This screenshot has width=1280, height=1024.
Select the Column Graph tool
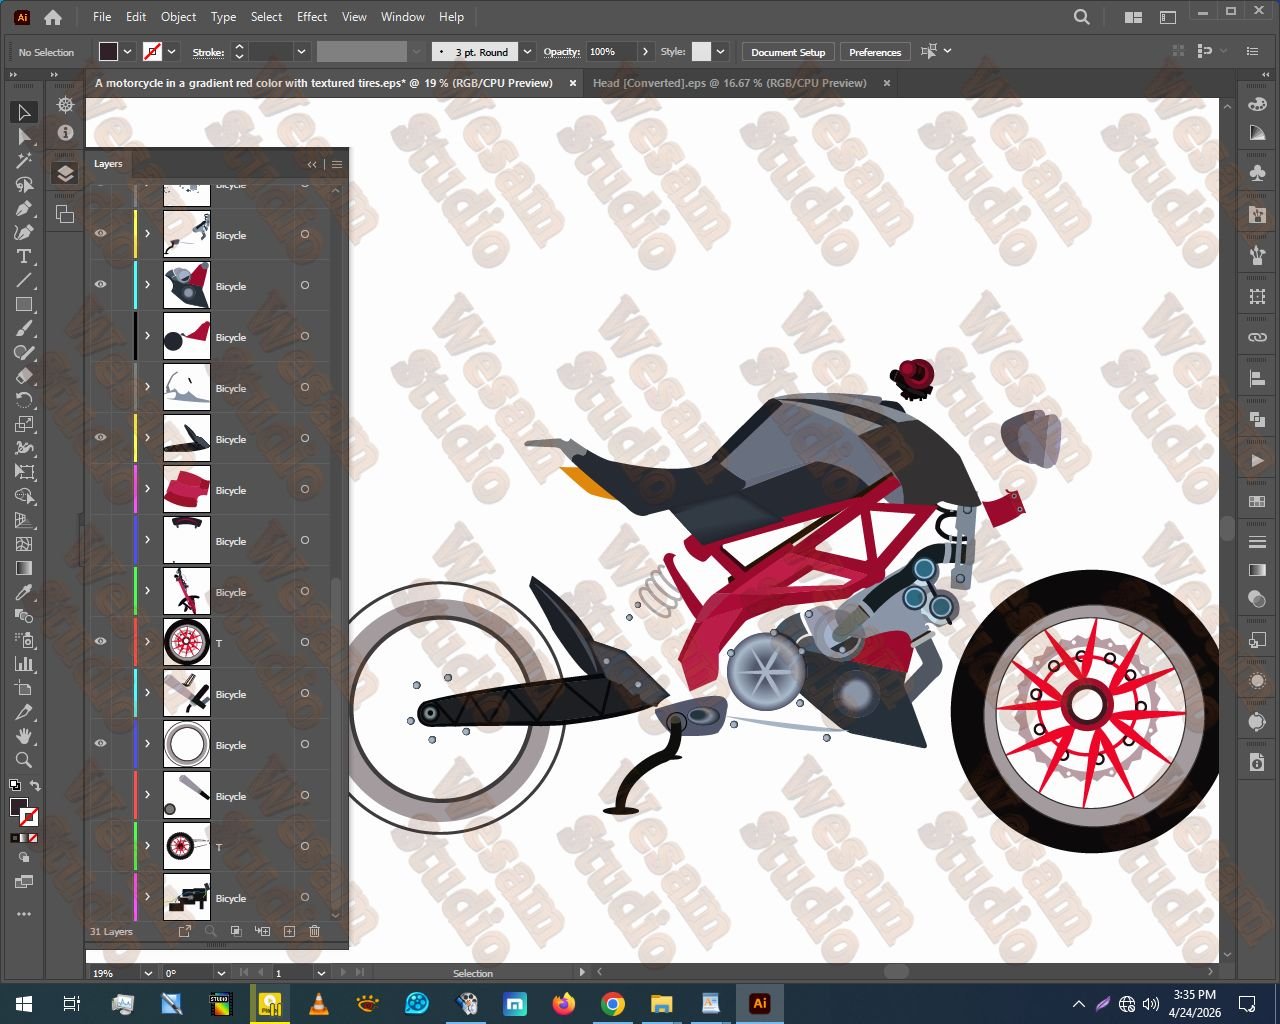click(25, 664)
